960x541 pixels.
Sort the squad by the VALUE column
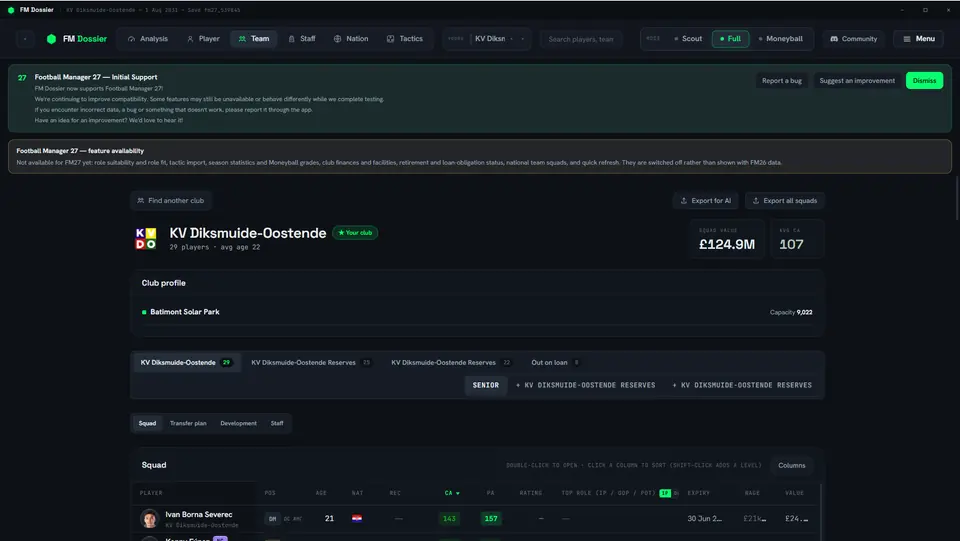(794, 493)
